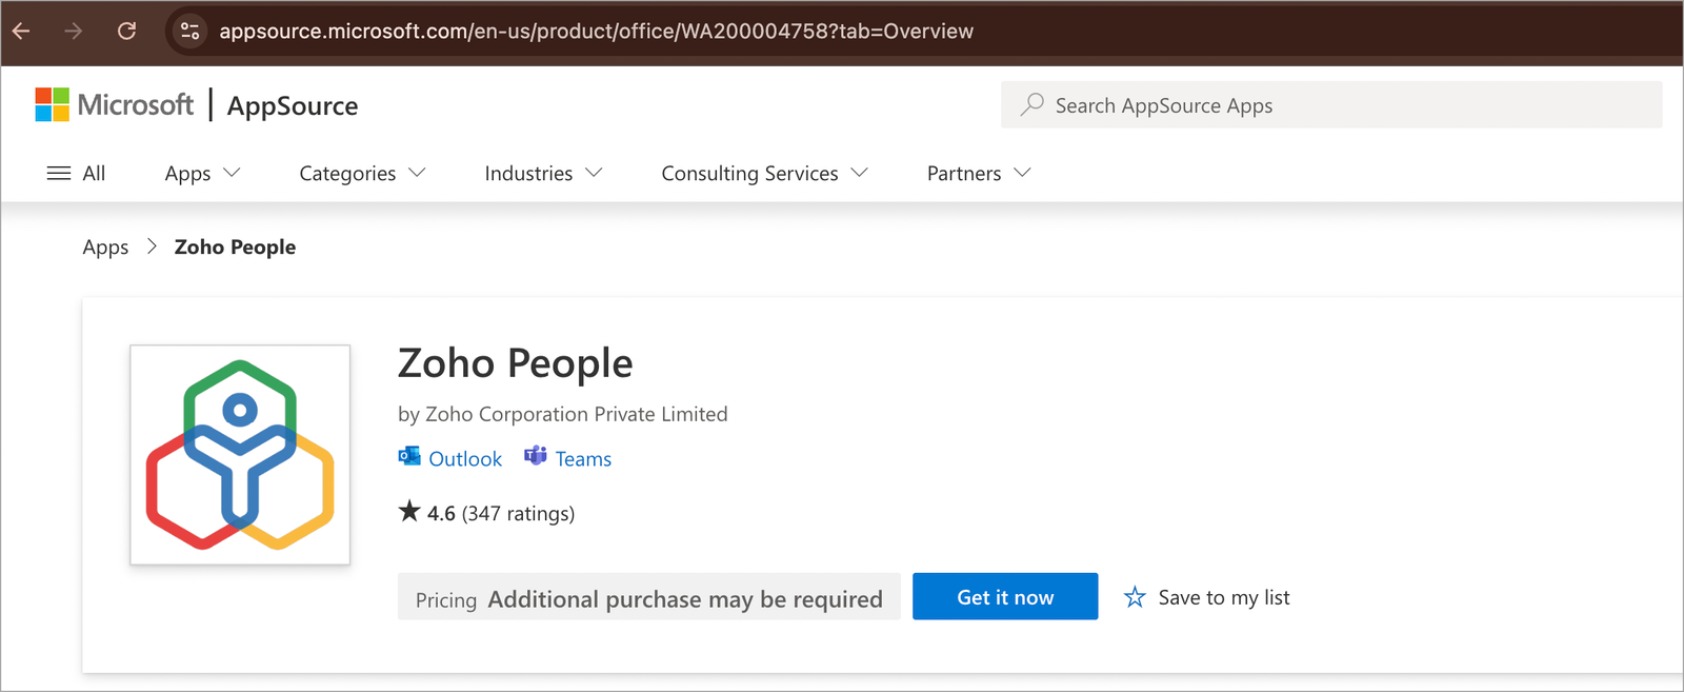Viewport: 1684px width, 692px height.
Task: Click the Zoho People title heading
Action: click(x=515, y=363)
